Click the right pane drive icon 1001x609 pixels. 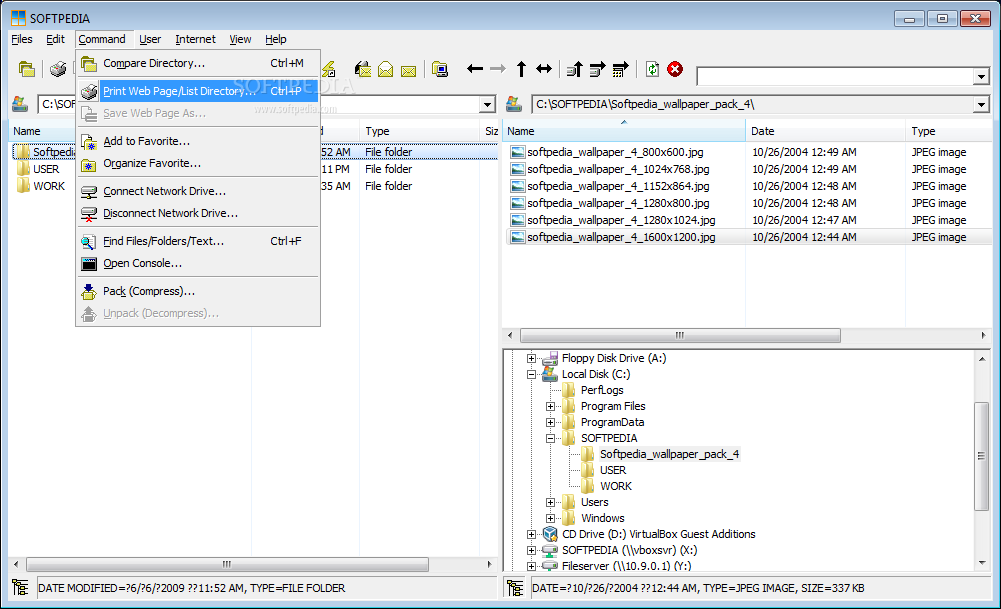click(514, 104)
